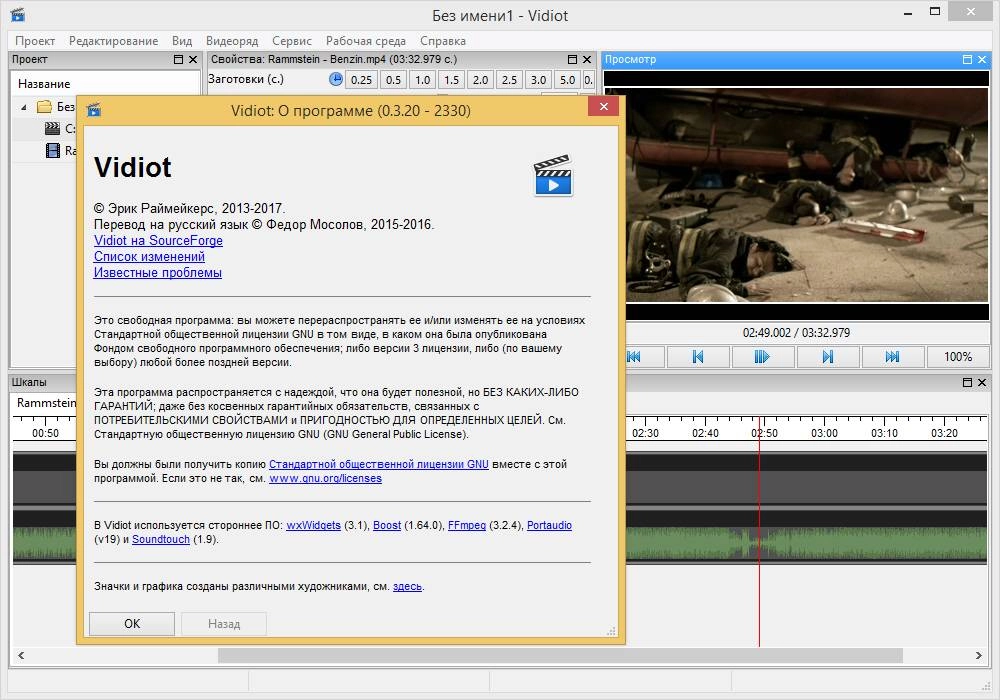Click the Vidiot app icon in main title bar
The height and width of the screenshot is (700, 1000).
(18, 14)
